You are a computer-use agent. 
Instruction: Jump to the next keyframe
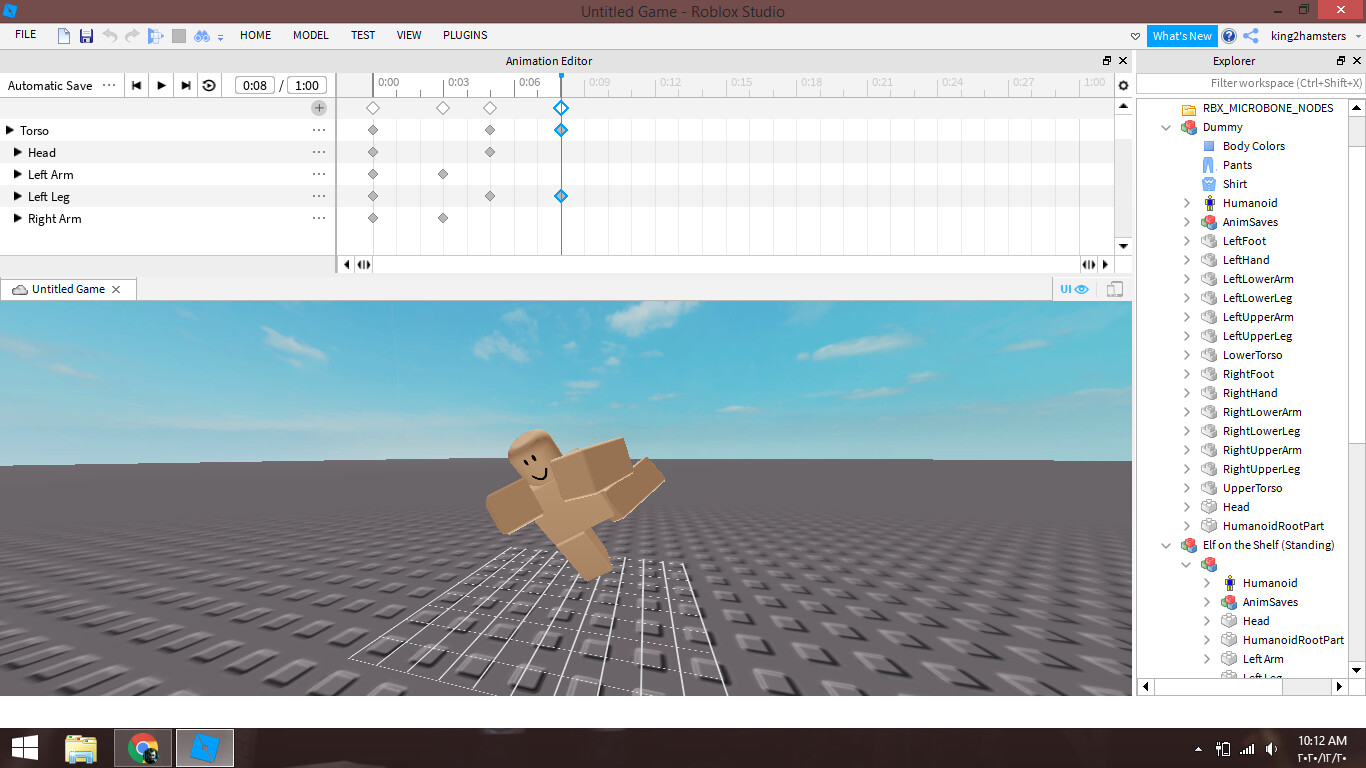[185, 85]
